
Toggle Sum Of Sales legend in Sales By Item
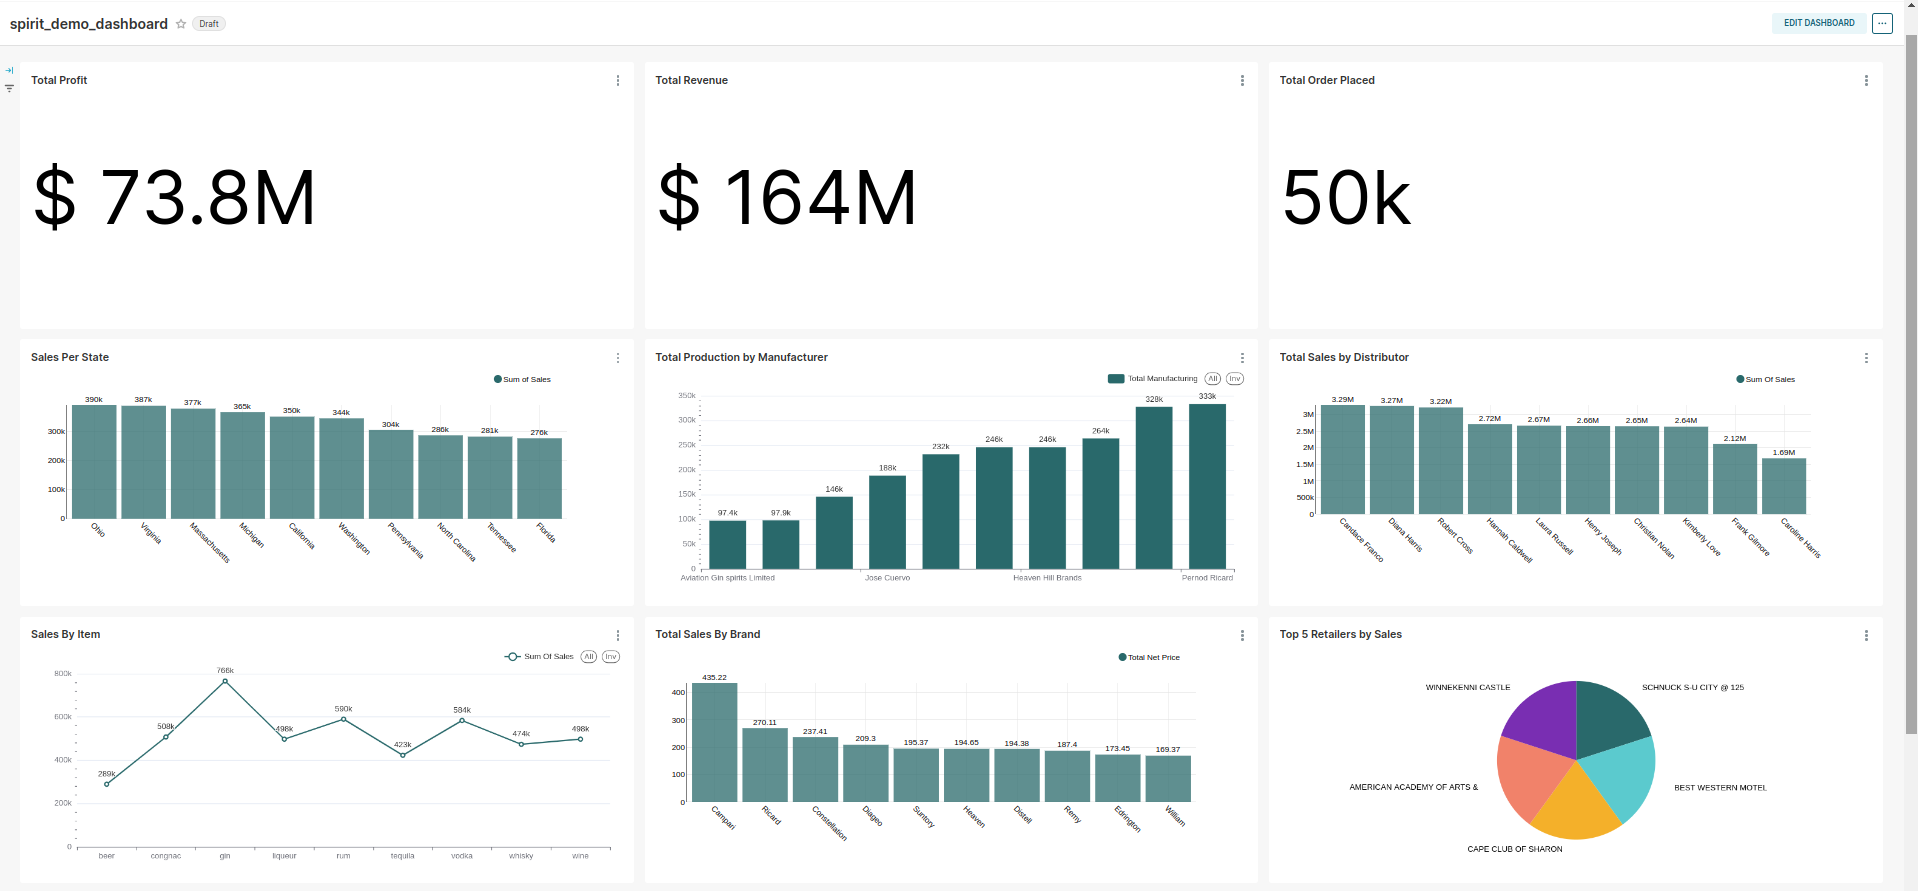[540, 657]
